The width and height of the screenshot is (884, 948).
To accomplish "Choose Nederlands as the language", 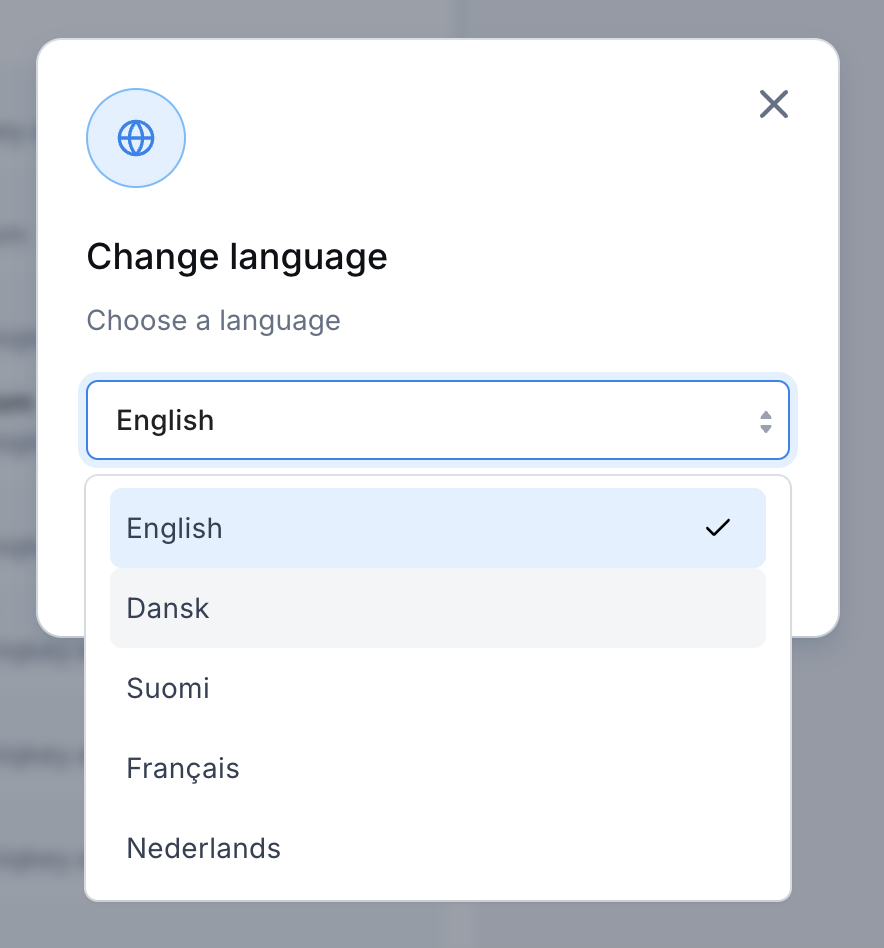I will [438, 848].
